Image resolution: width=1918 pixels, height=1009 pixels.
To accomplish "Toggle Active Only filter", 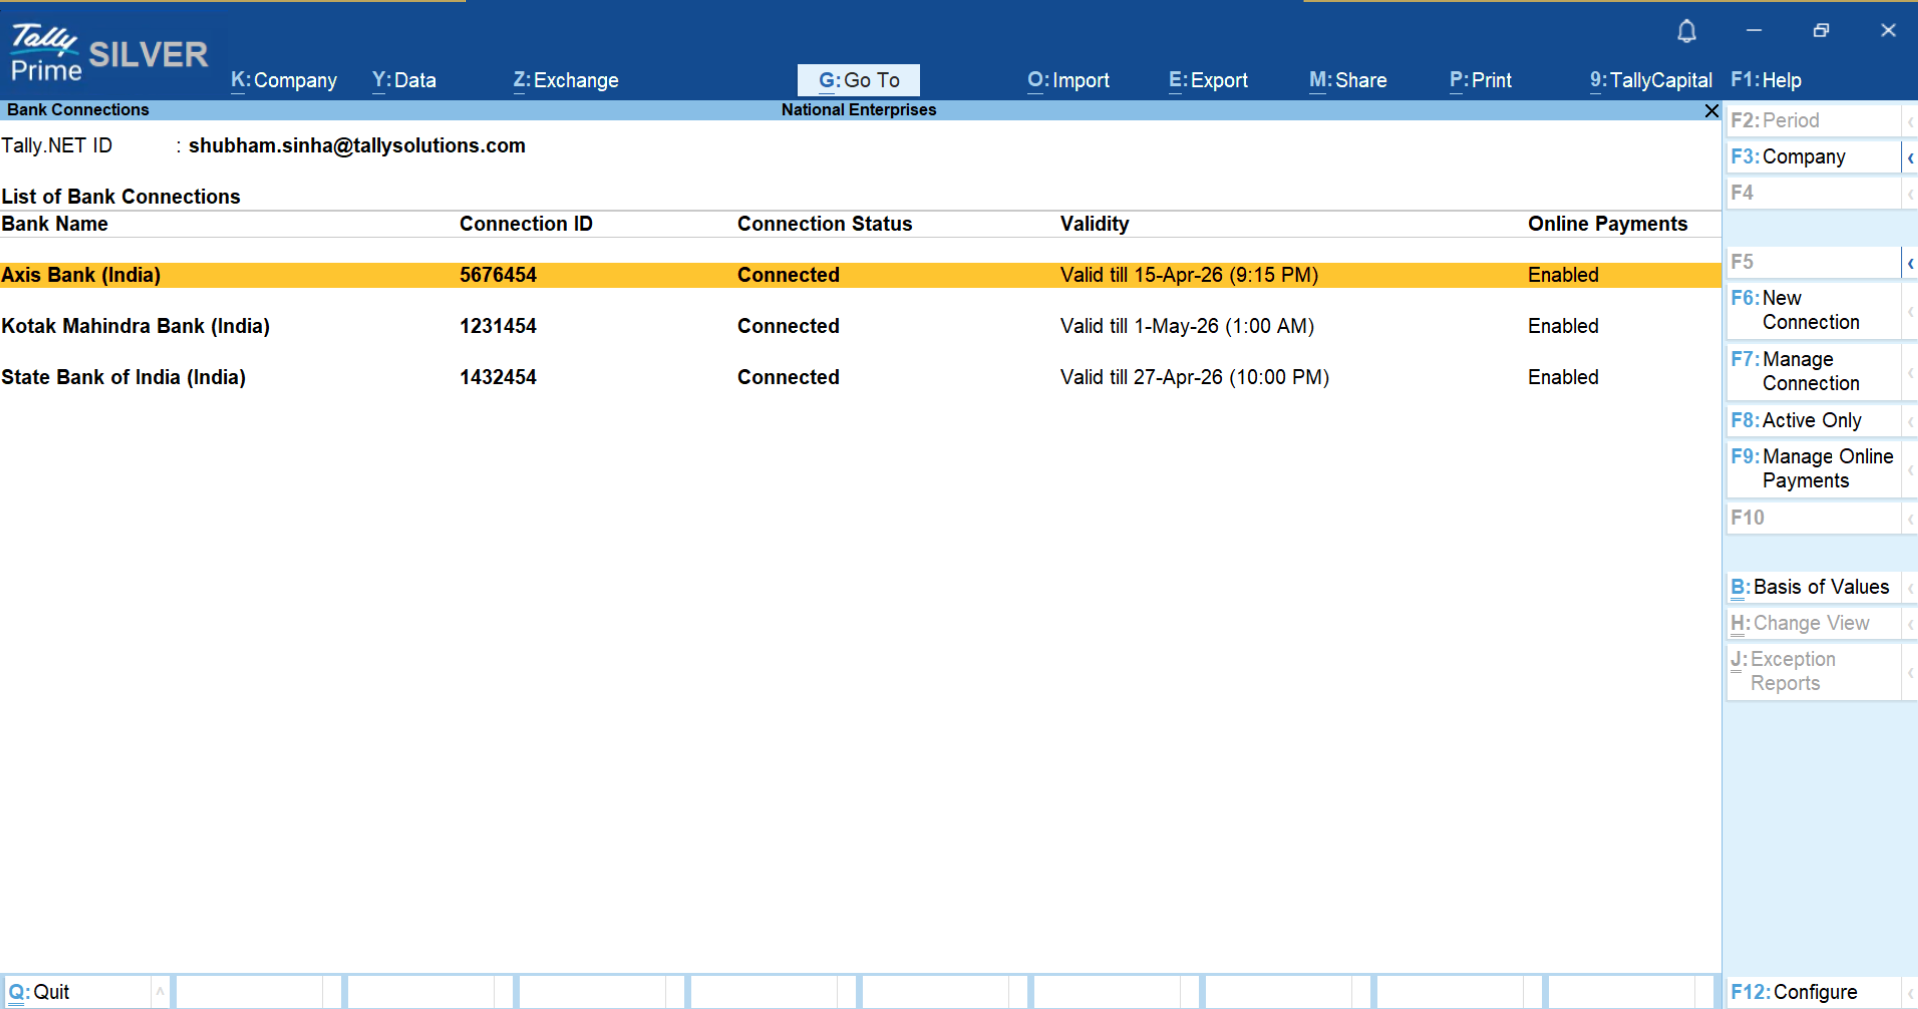I will click(1811, 421).
